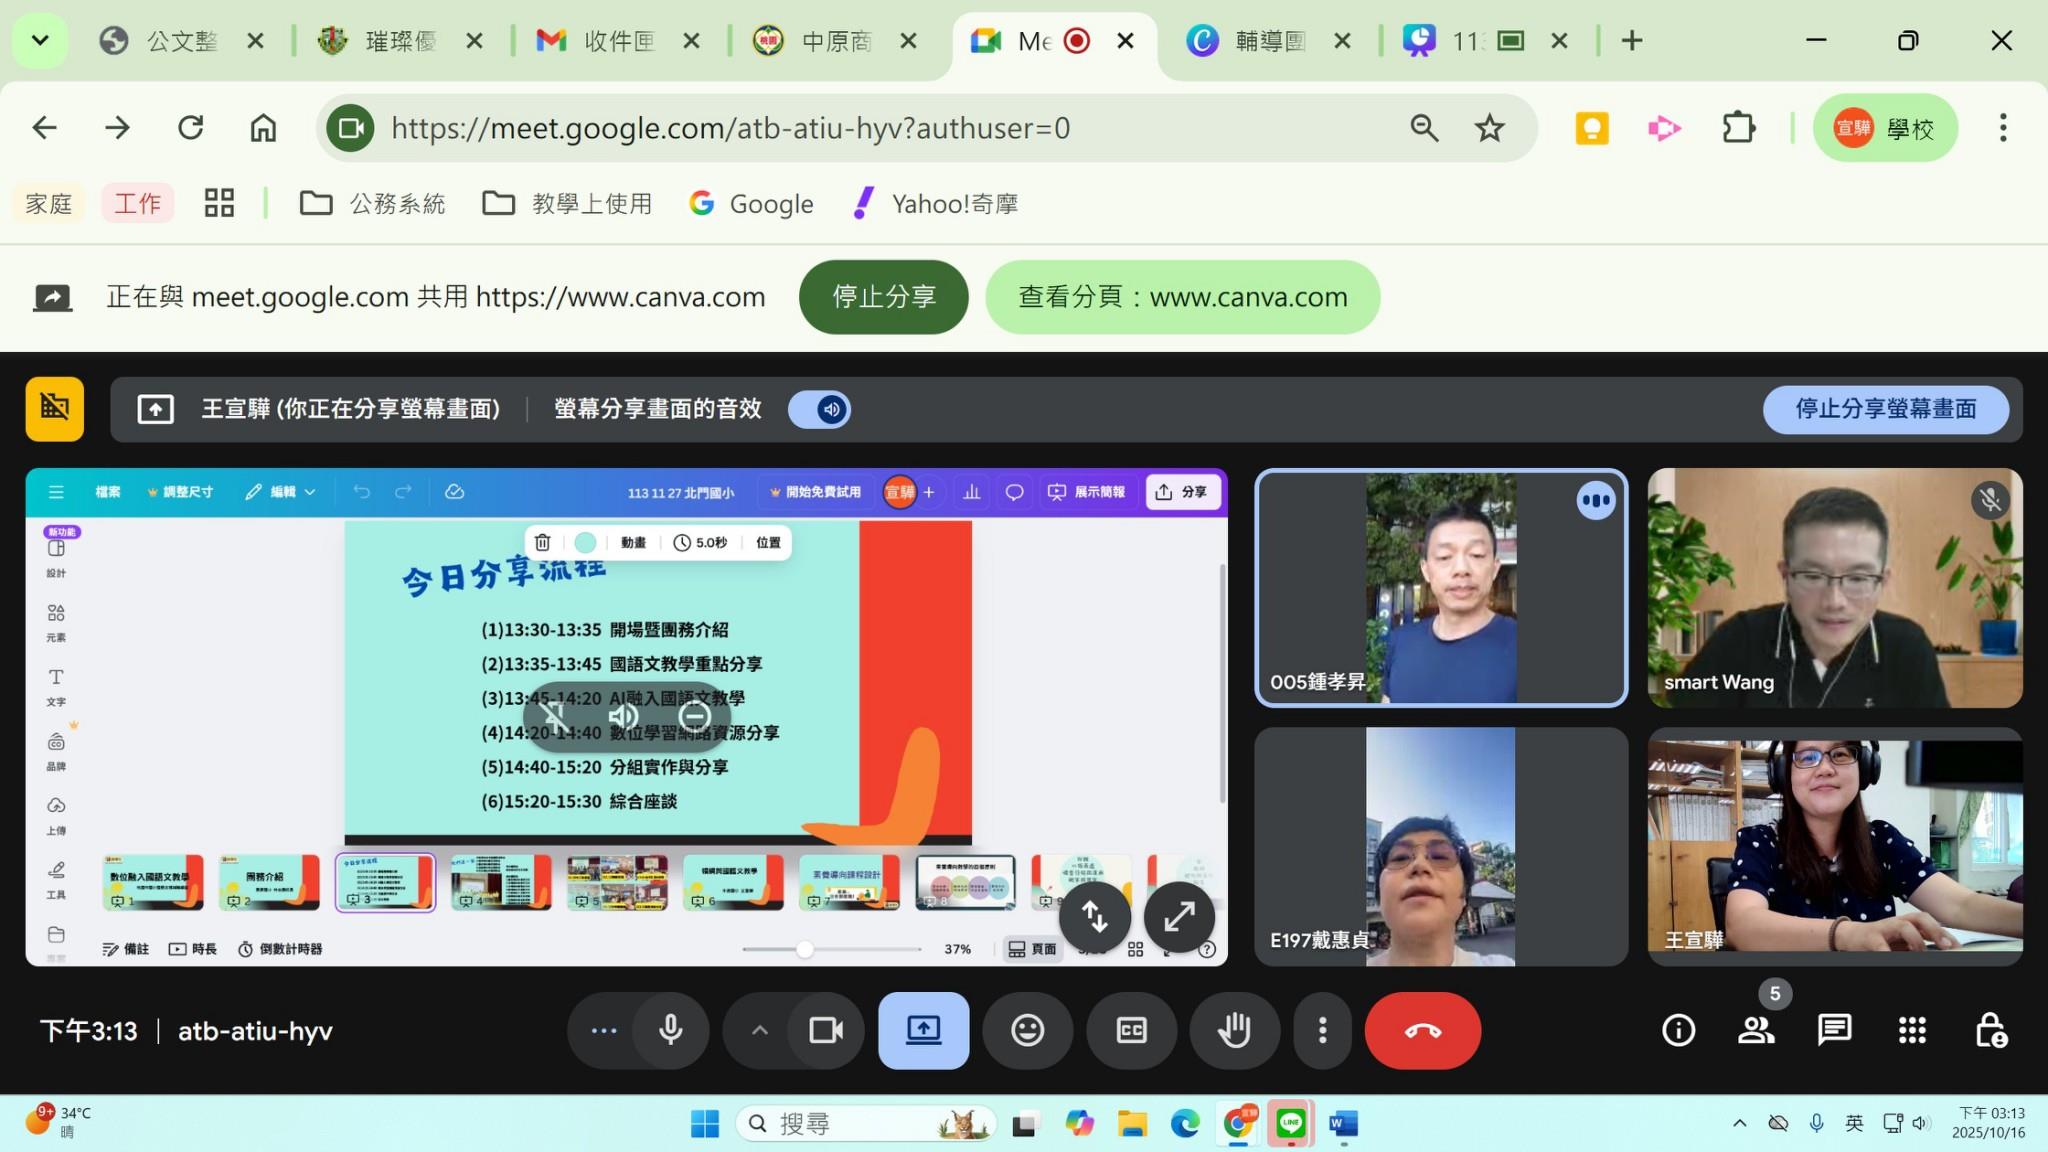Click 停止分享 to stop sharing
The width and height of the screenshot is (2048, 1152).
pos(883,296)
